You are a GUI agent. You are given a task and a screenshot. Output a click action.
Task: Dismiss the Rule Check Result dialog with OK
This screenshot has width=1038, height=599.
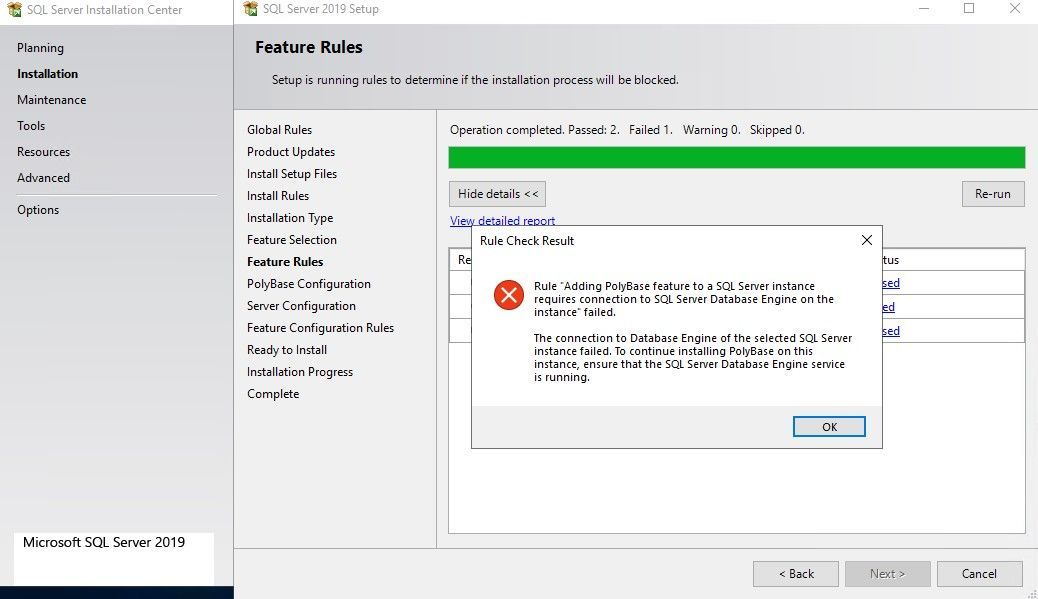[x=829, y=426]
